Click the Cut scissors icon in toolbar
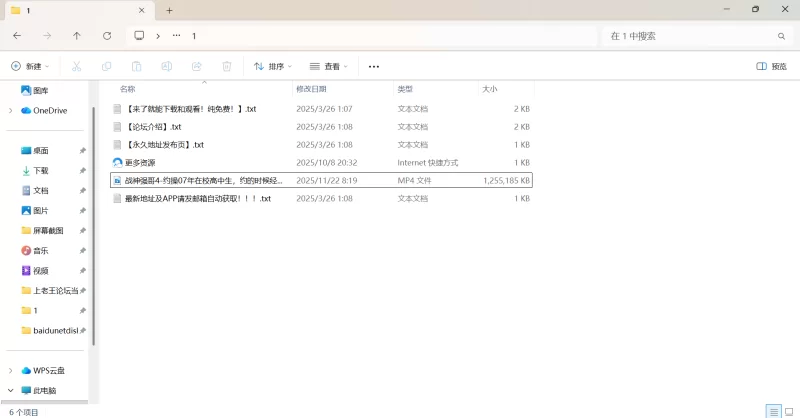800x418 pixels. [x=76, y=66]
